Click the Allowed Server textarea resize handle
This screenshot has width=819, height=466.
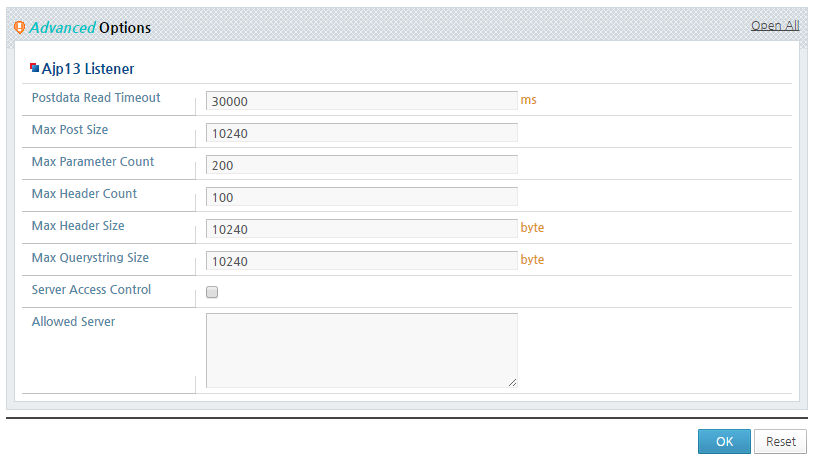pyautogui.click(x=512, y=383)
